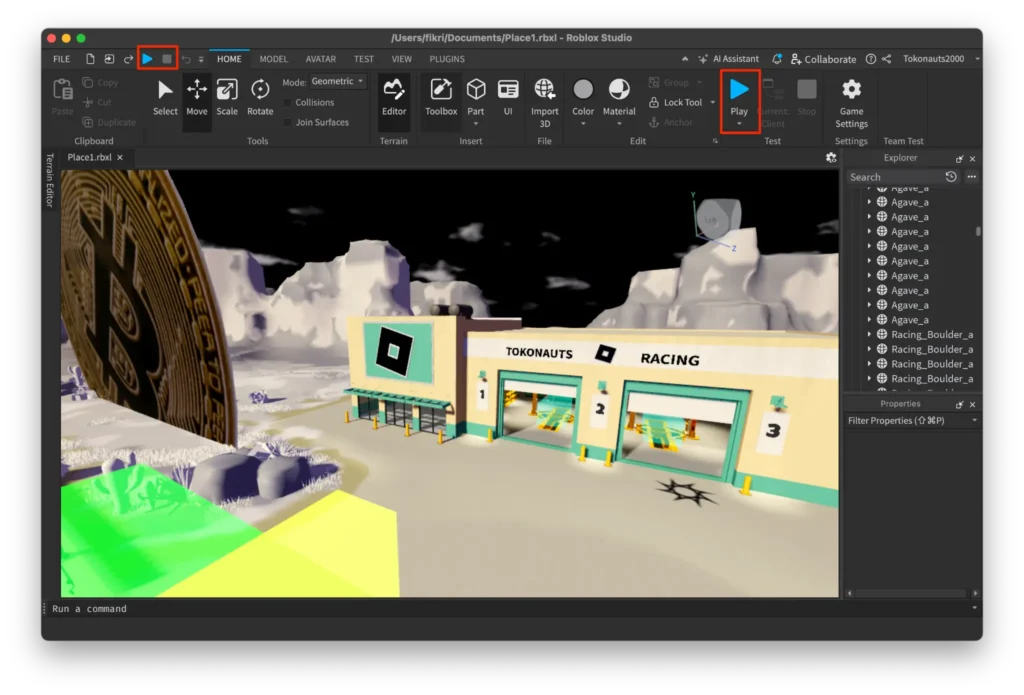Click the redo arrow in the top bar
Image resolution: width=1024 pixels, height=695 pixels.
tap(128, 59)
